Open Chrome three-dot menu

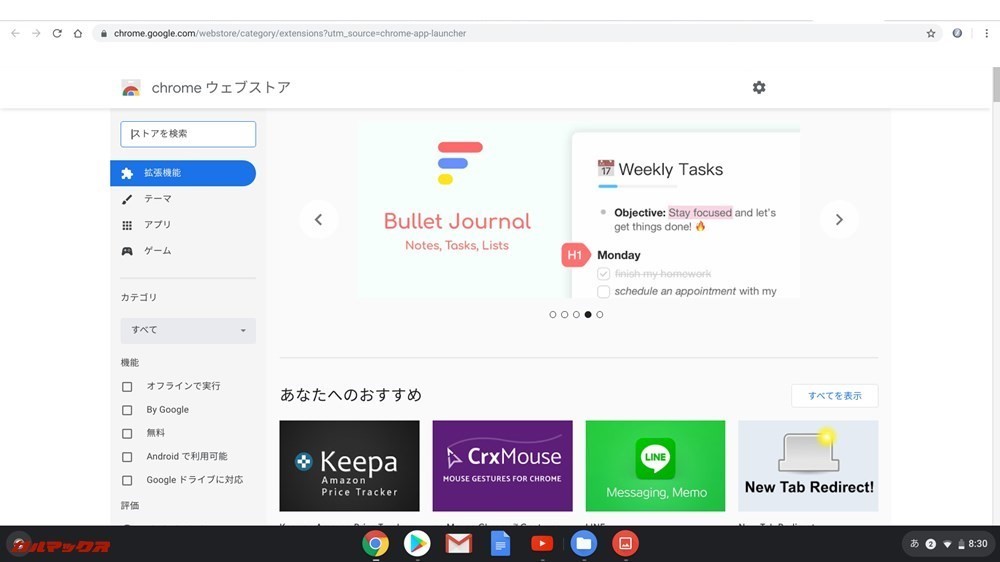click(986, 33)
